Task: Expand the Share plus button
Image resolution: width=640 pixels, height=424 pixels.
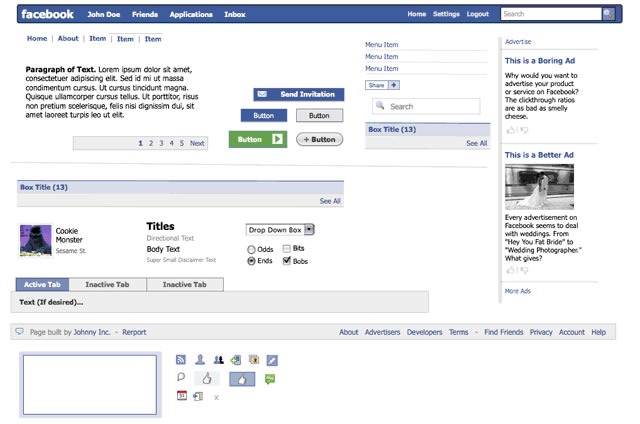Action: [394, 85]
